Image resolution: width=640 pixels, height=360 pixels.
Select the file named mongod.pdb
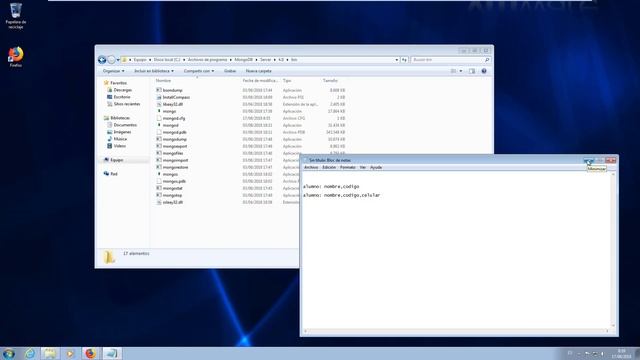[174, 132]
